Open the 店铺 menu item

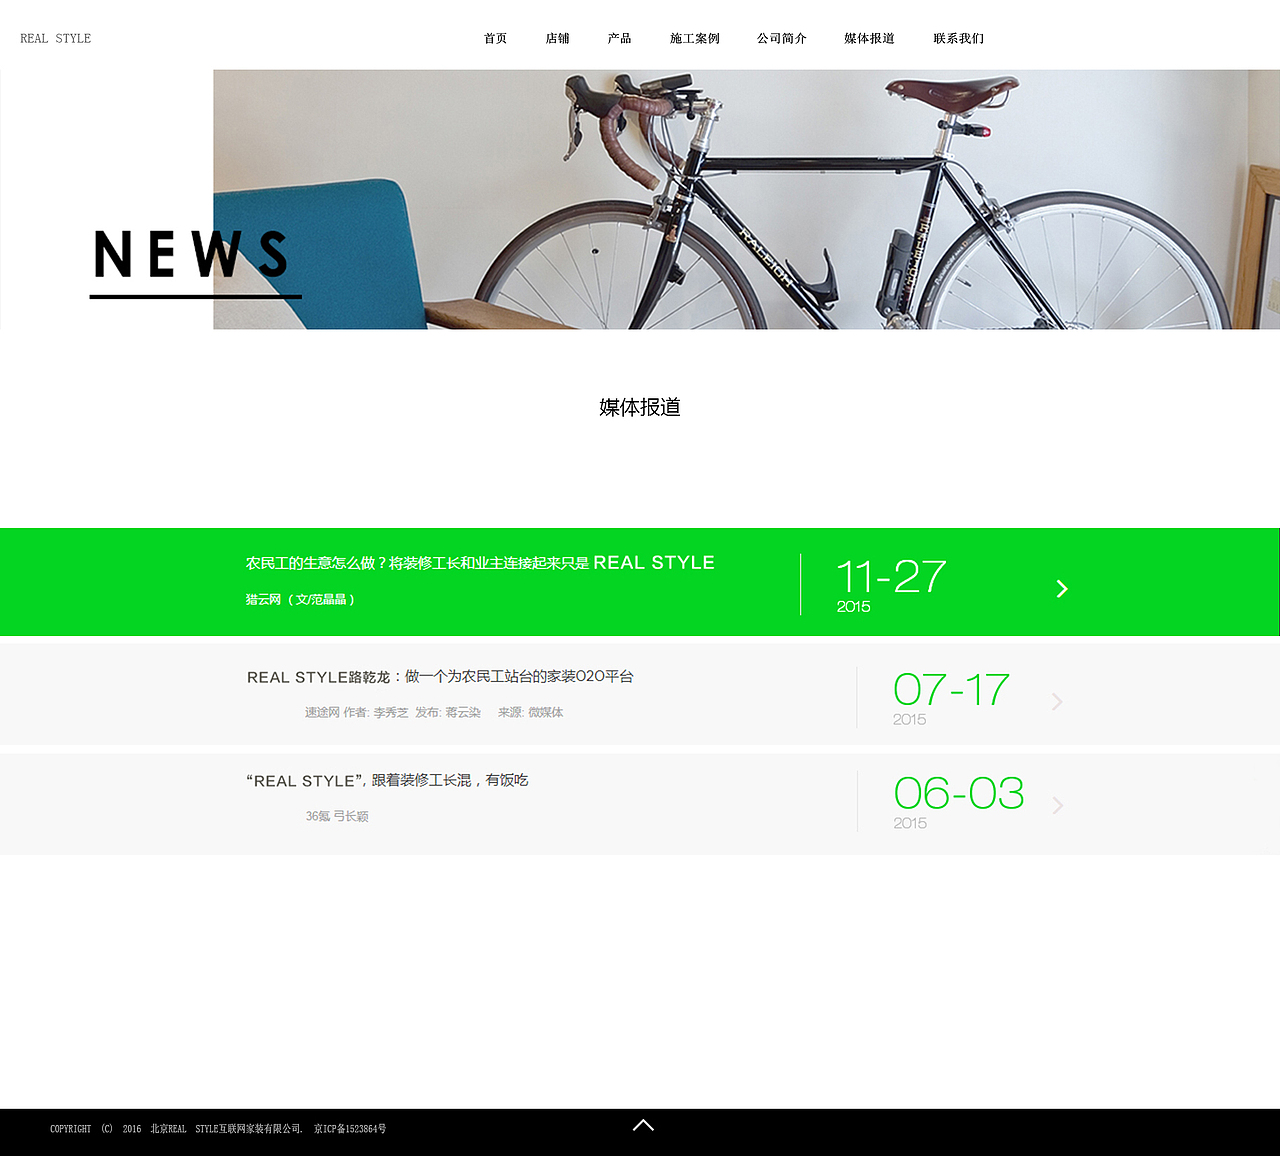[557, 38]
